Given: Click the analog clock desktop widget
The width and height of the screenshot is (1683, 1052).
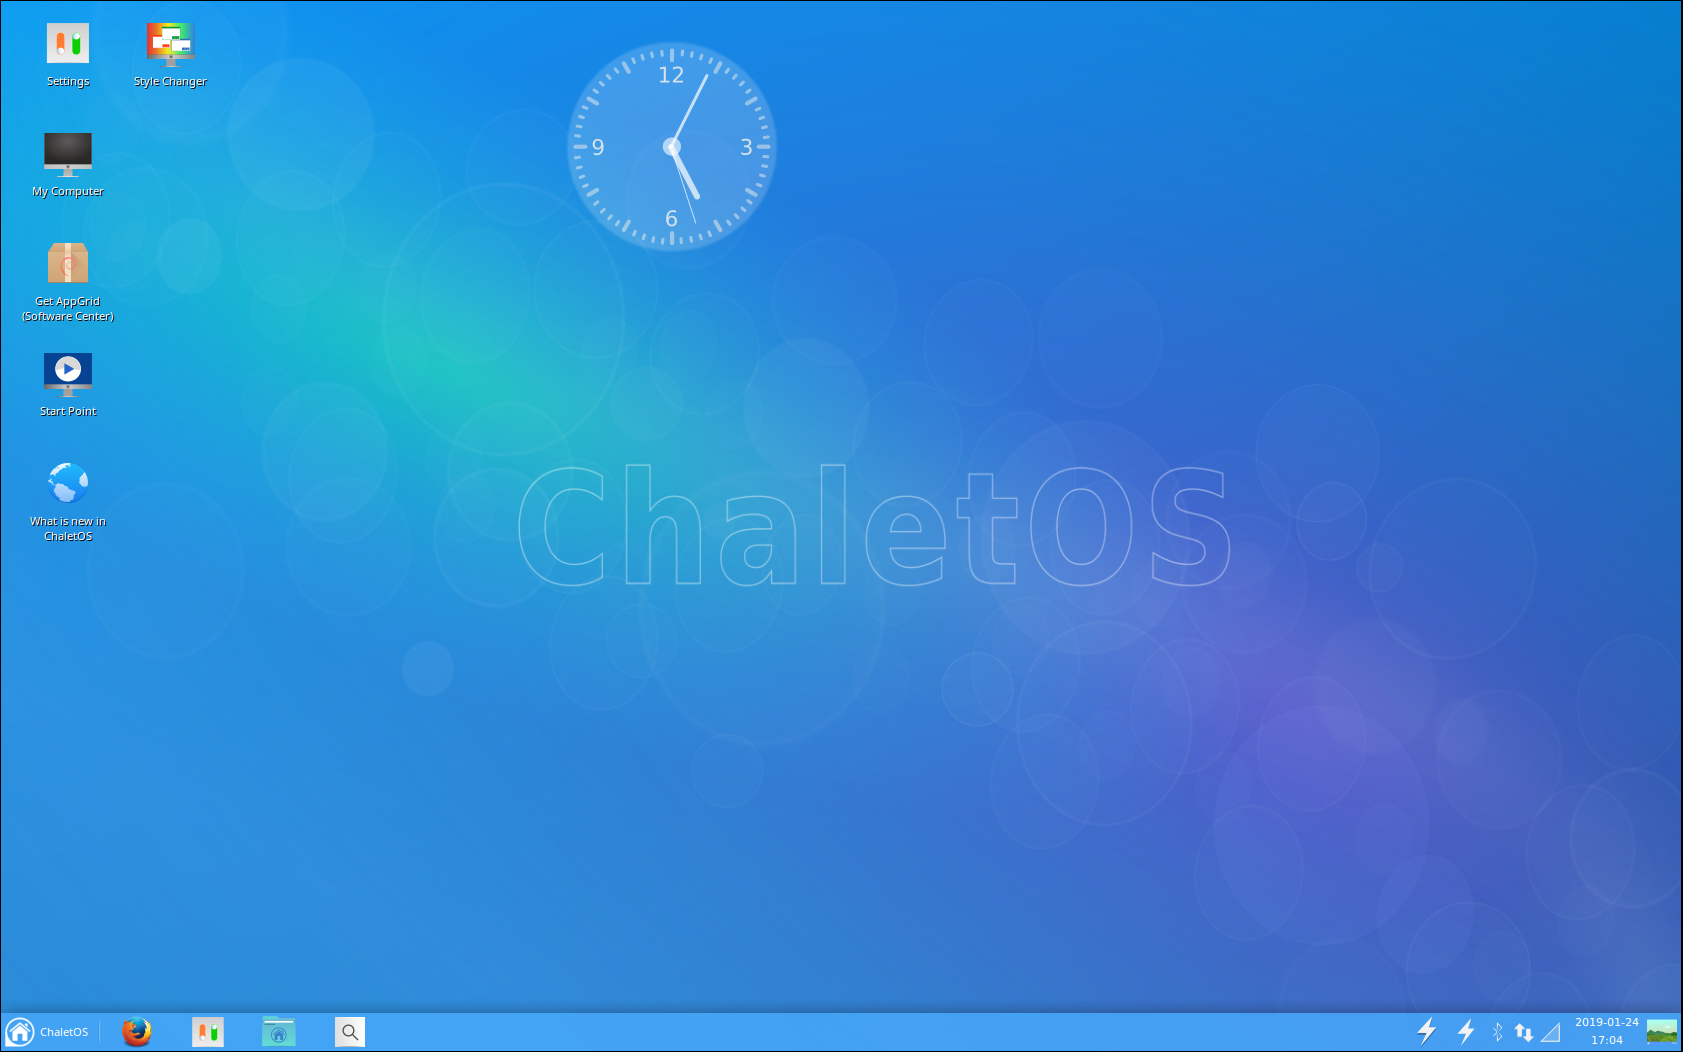Looking at the screenshot, I should click(671, 147).
